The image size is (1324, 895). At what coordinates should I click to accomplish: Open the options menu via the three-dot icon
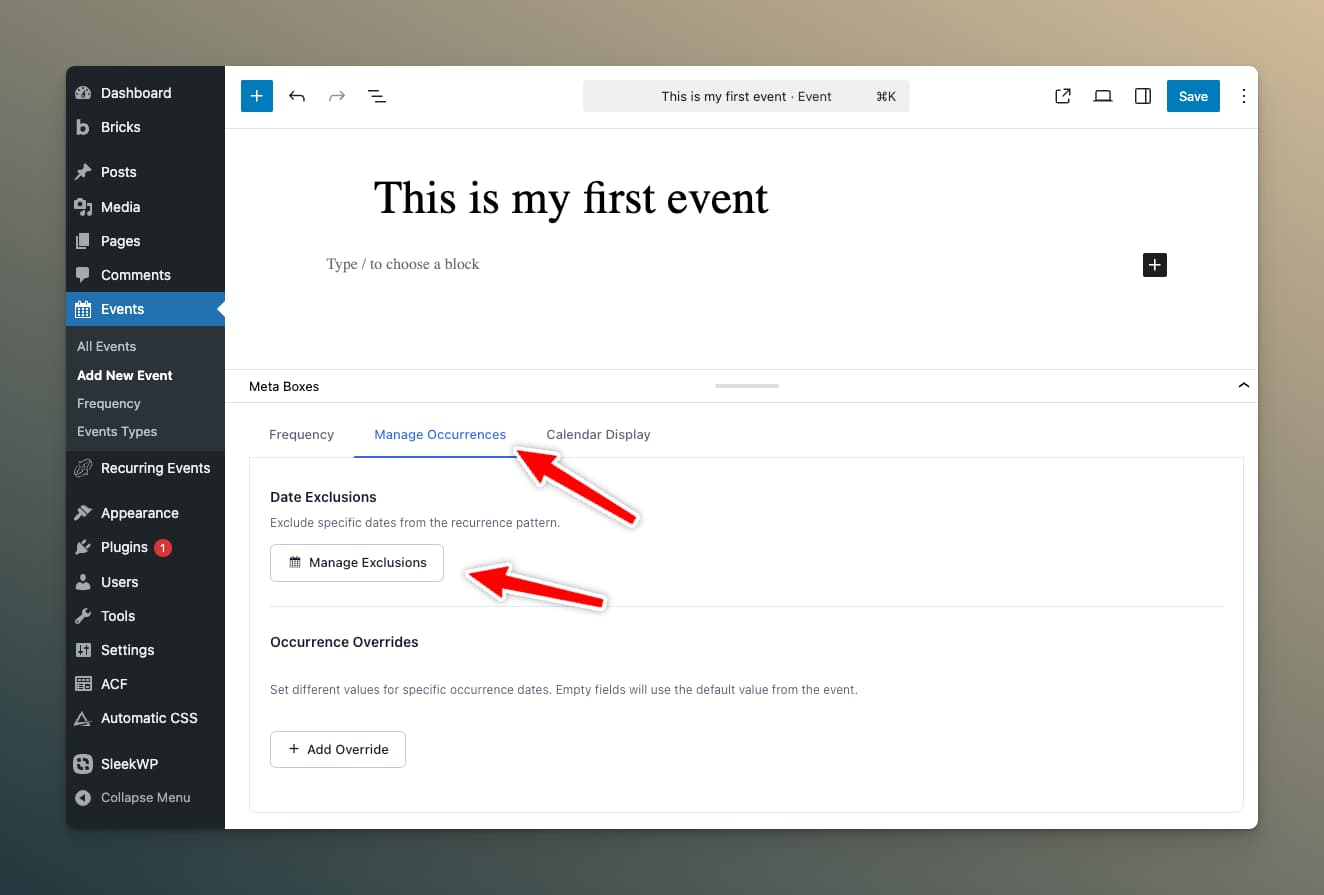tap(1243, 95)
